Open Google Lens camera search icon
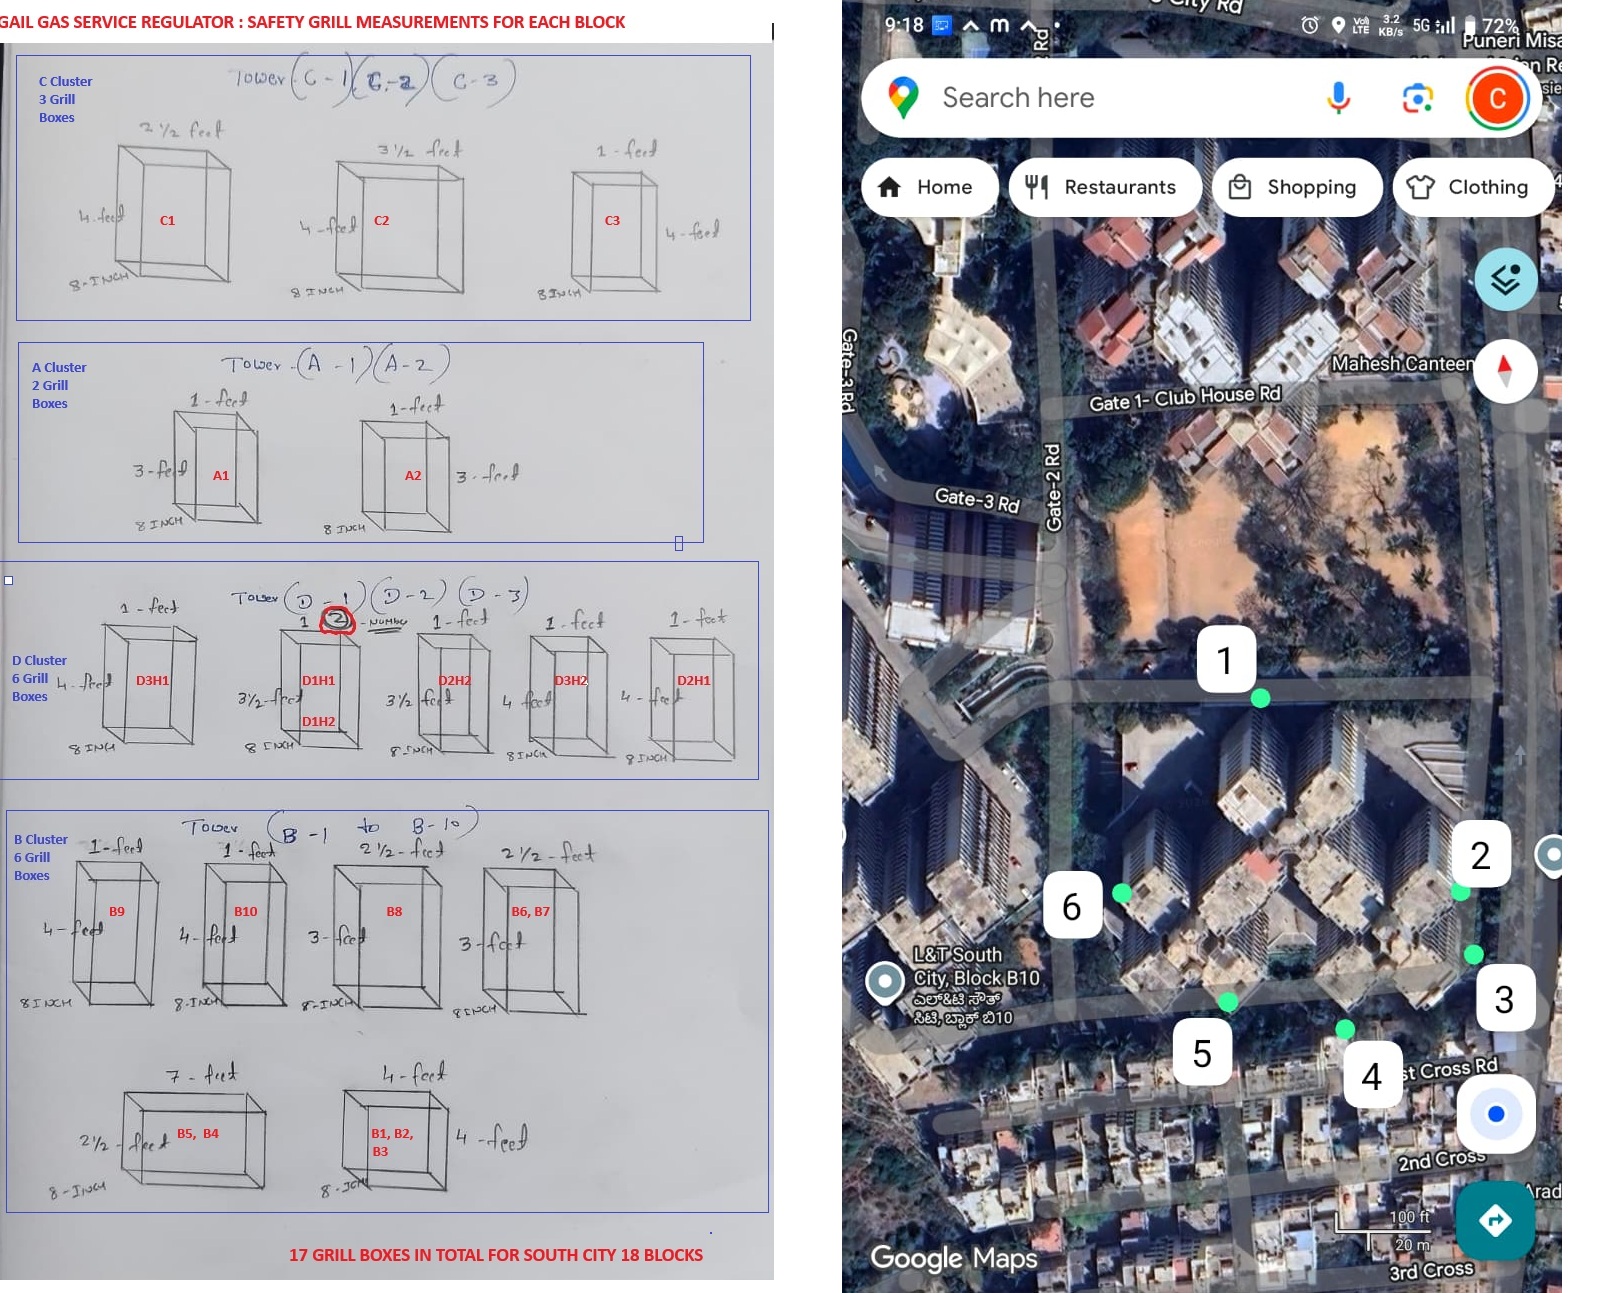 [1417, 98]
